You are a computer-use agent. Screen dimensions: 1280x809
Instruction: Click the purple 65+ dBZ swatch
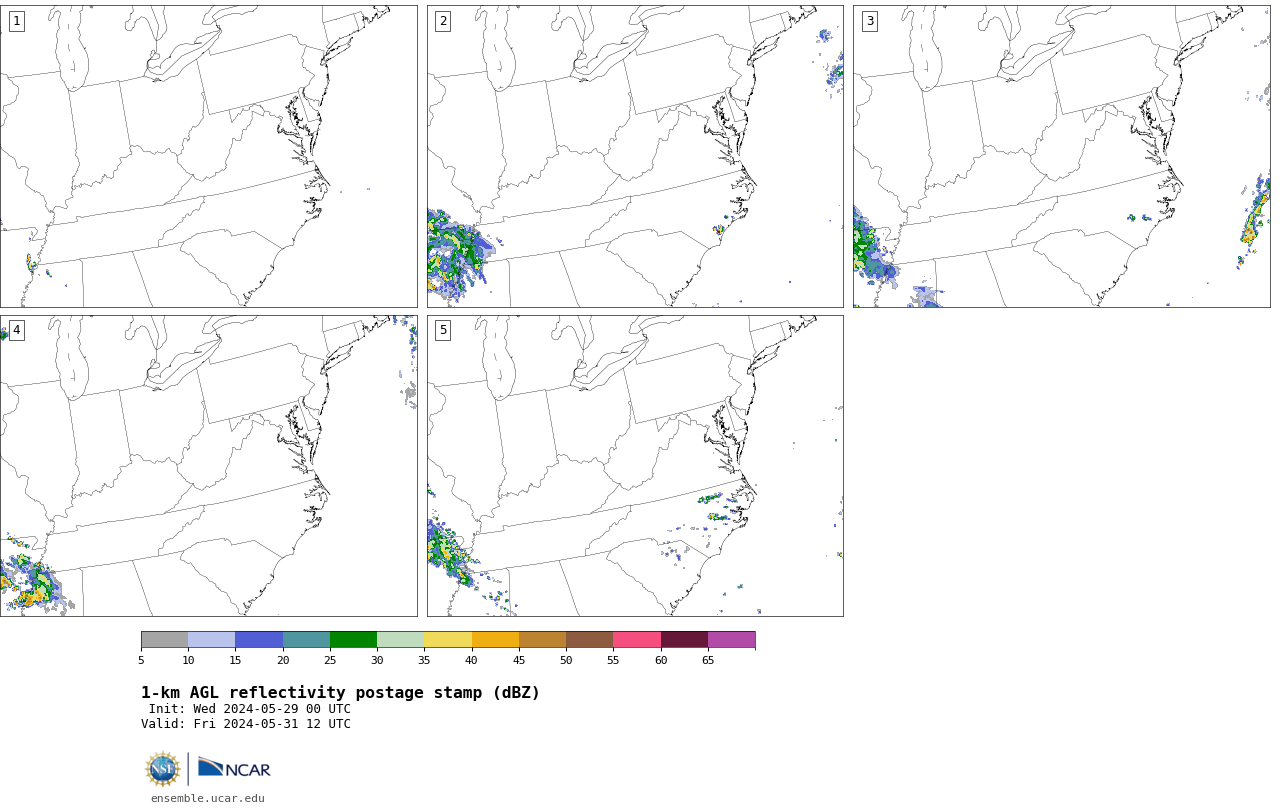click(x=732, y=640)
